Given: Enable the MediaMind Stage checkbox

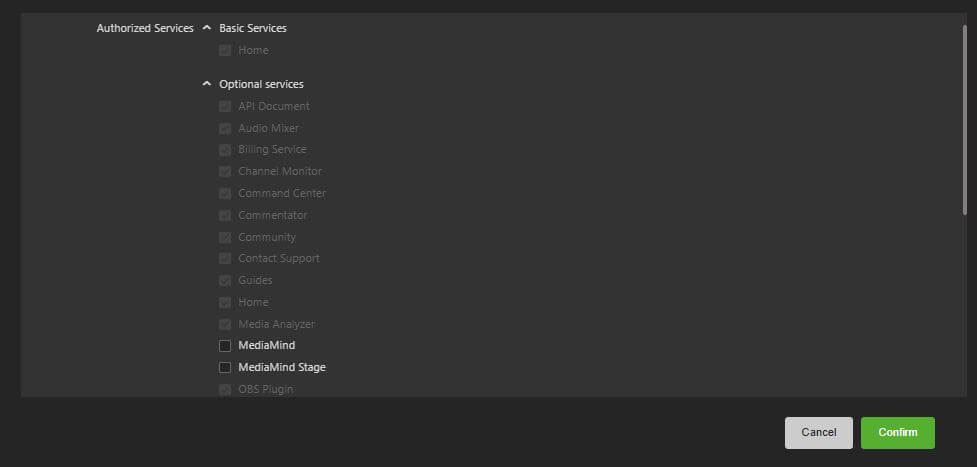Looking at the screenshot, I should 225,368.
